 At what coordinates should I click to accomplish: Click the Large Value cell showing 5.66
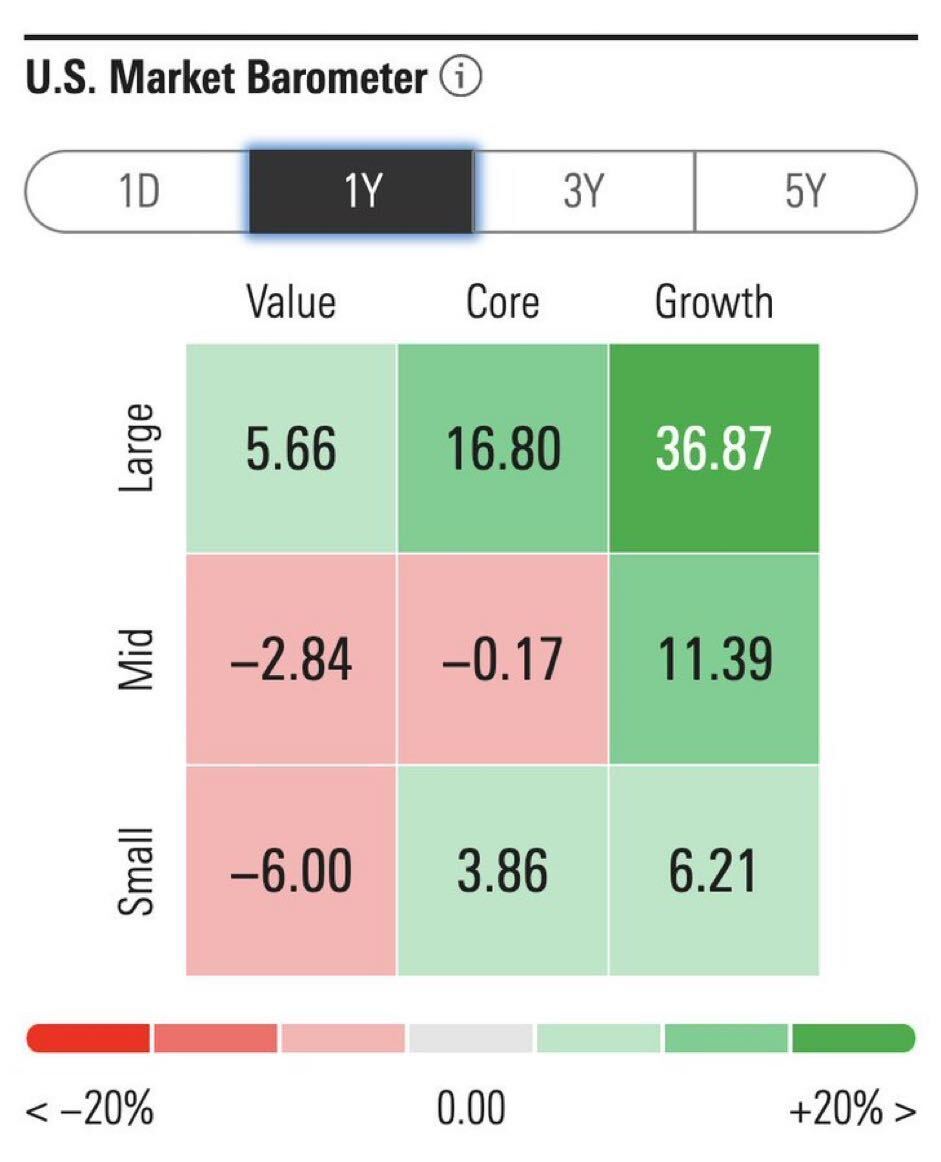click(x=291, y=448)
